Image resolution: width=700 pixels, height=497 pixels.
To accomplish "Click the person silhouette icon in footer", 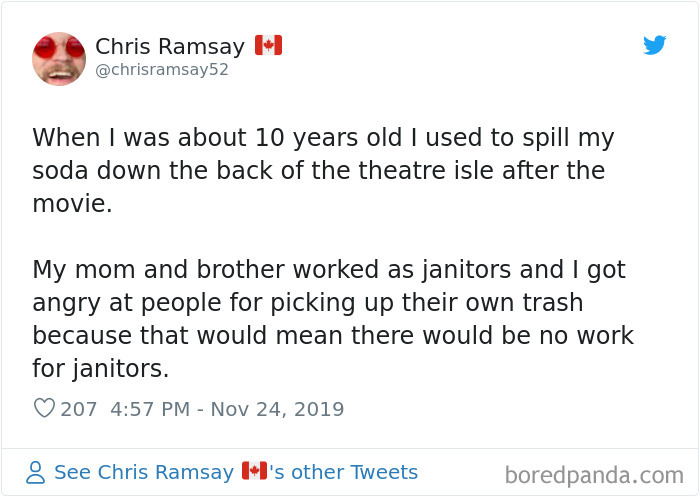I will (x=36, y=472).
